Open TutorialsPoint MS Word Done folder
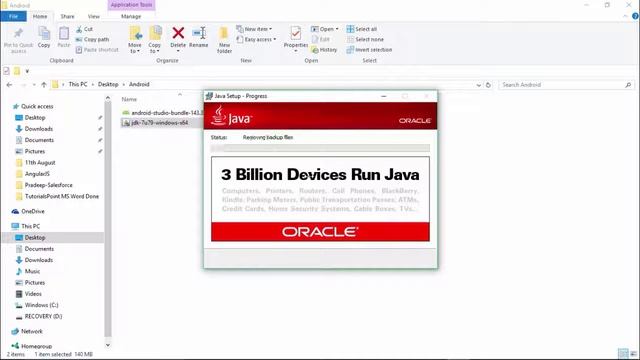The height and width of the screenshot is (360, 640). [x=62, y=196]
